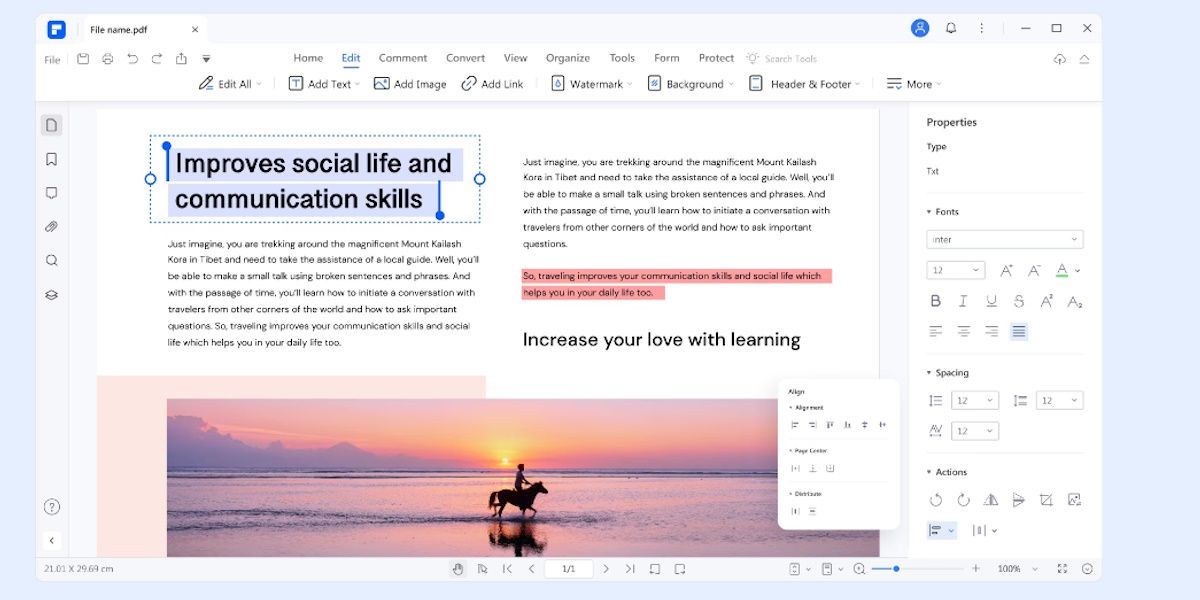
Task: Select the Hand tool in the status bar
Action: coord(458,568)
